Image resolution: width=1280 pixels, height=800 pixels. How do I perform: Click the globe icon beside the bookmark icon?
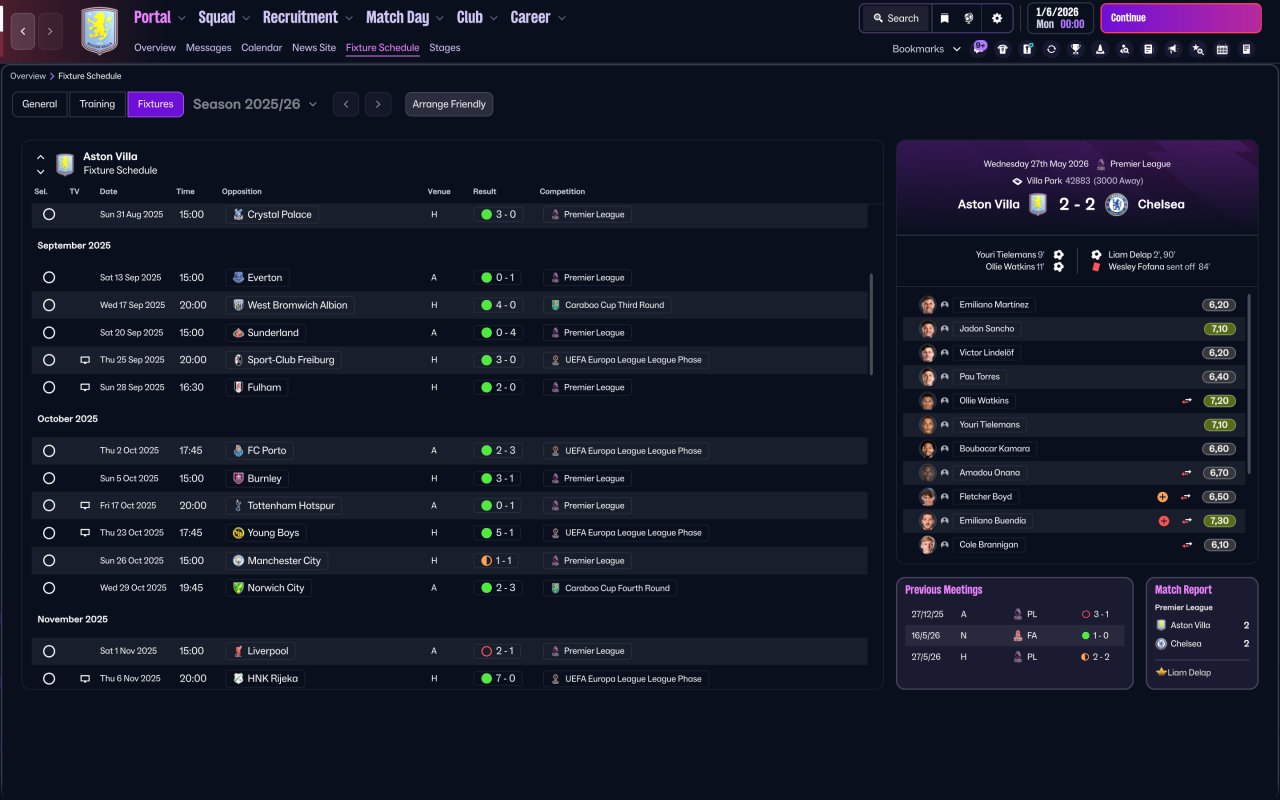pos(969,18)
